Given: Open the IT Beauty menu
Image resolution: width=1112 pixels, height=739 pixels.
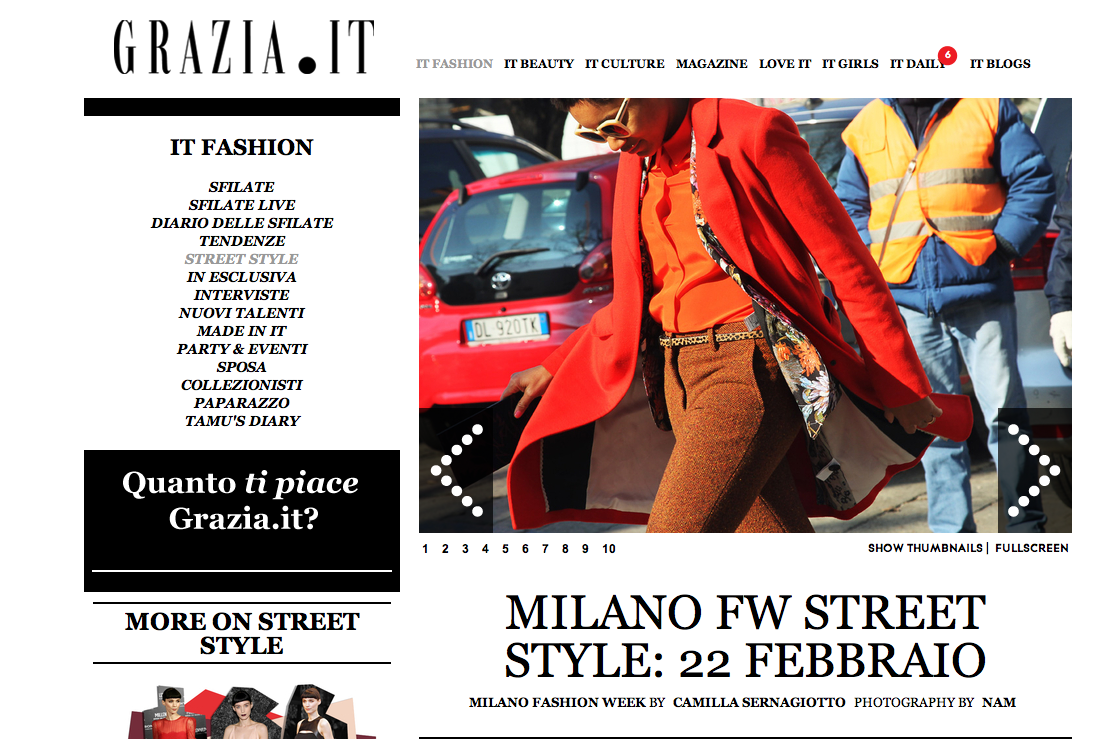Looking at the screenshot, I should pos(539,64).
